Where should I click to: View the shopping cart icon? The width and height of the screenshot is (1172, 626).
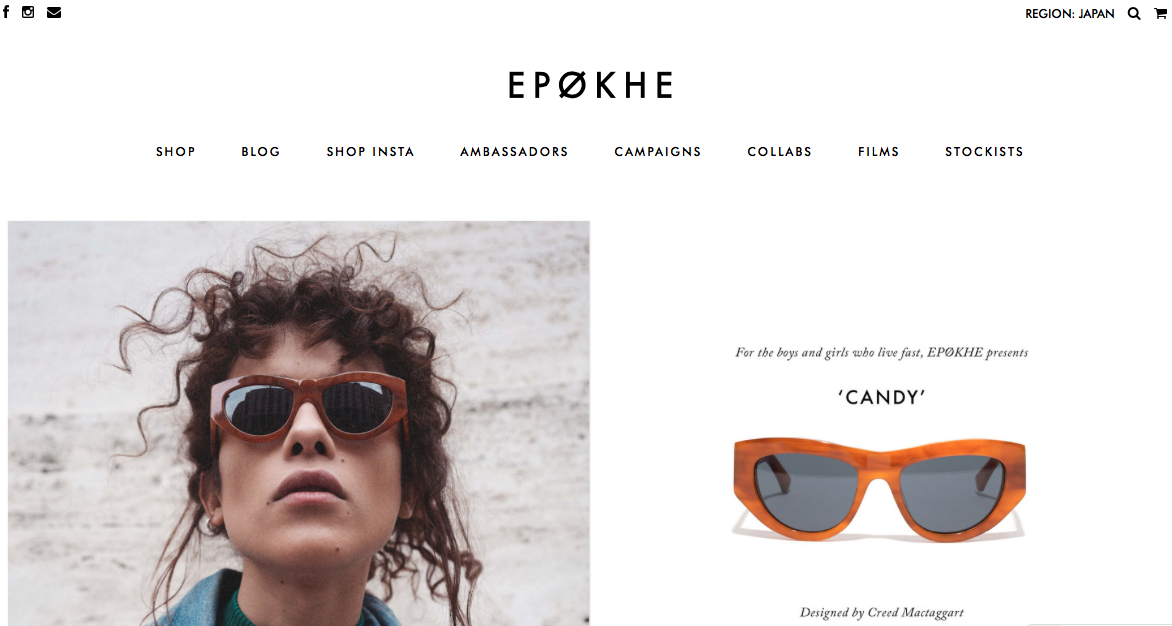[1160, 13]
